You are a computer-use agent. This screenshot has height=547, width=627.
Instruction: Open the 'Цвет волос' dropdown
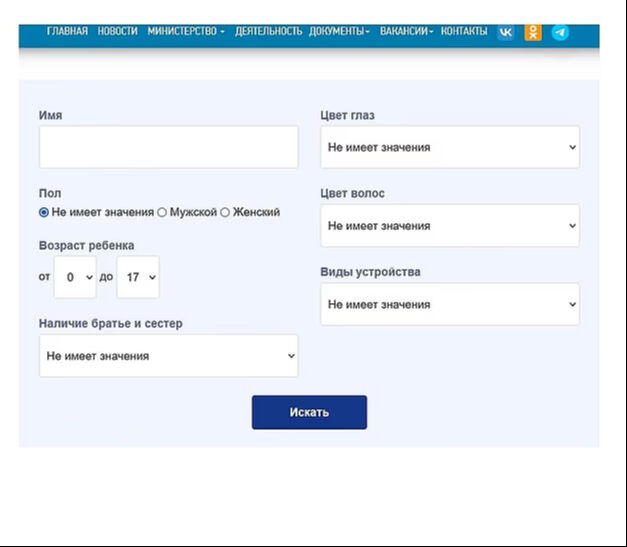click(x=449, y=226)
